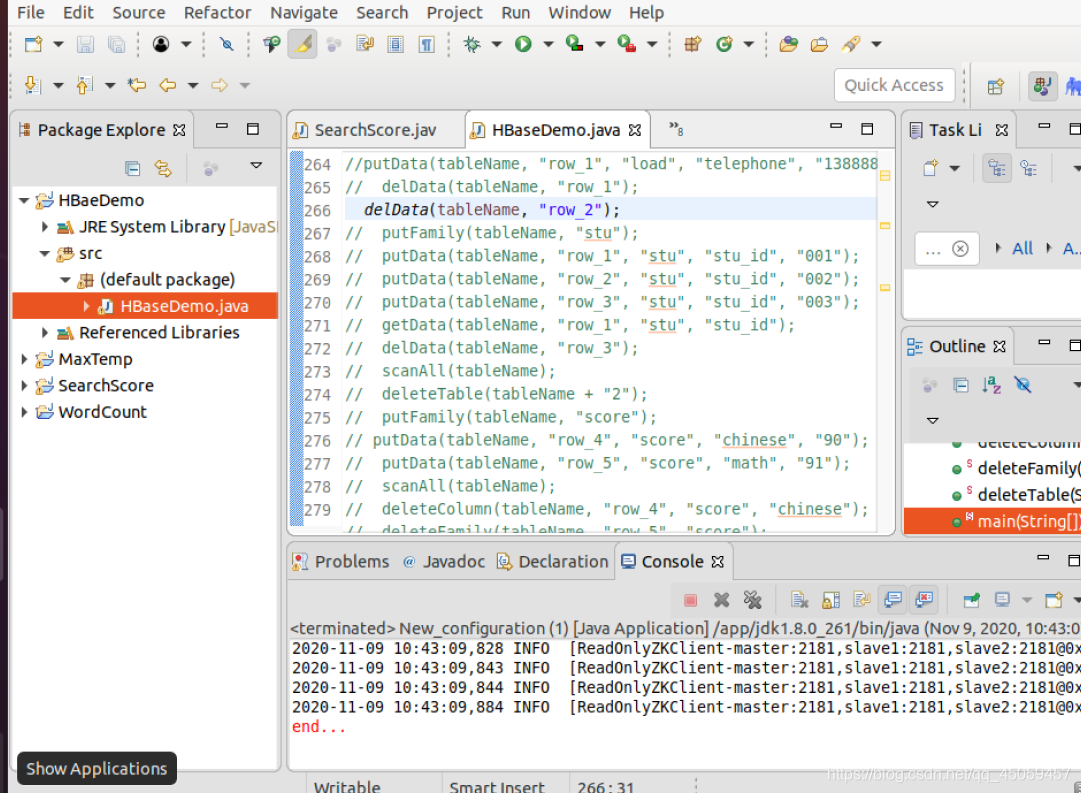1081x793 pixels.
Task: Click the Debug bug icon
Action: pos(472,44)
